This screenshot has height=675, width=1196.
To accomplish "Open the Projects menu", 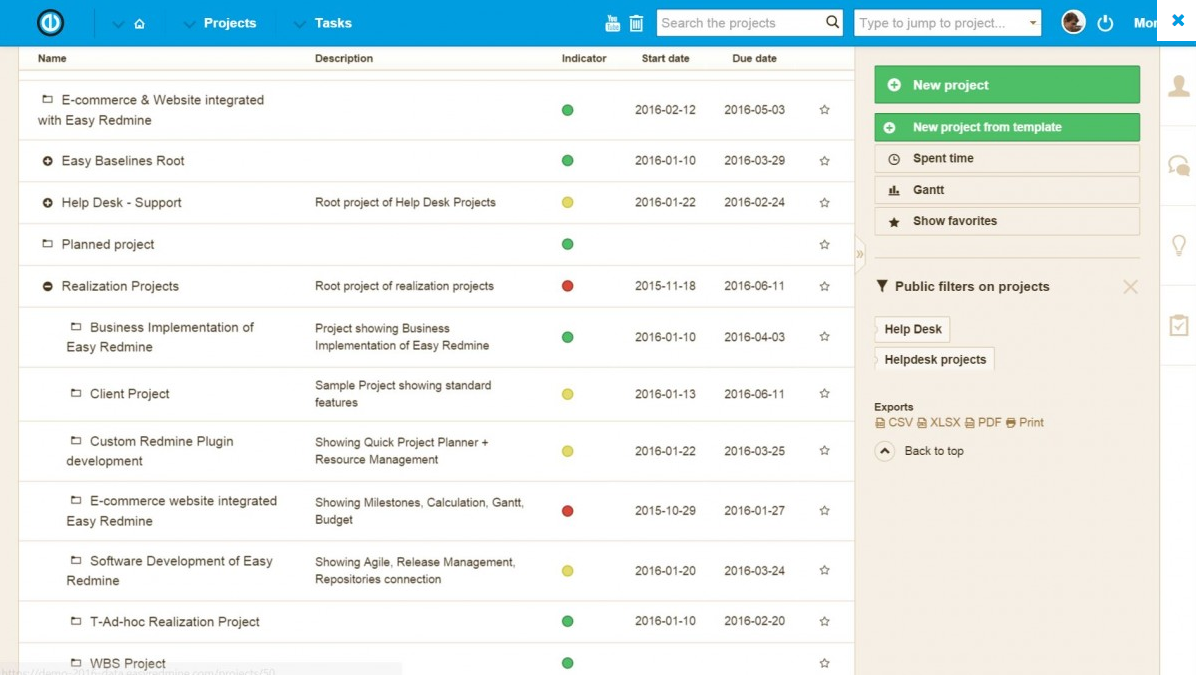I will point(230,23).
